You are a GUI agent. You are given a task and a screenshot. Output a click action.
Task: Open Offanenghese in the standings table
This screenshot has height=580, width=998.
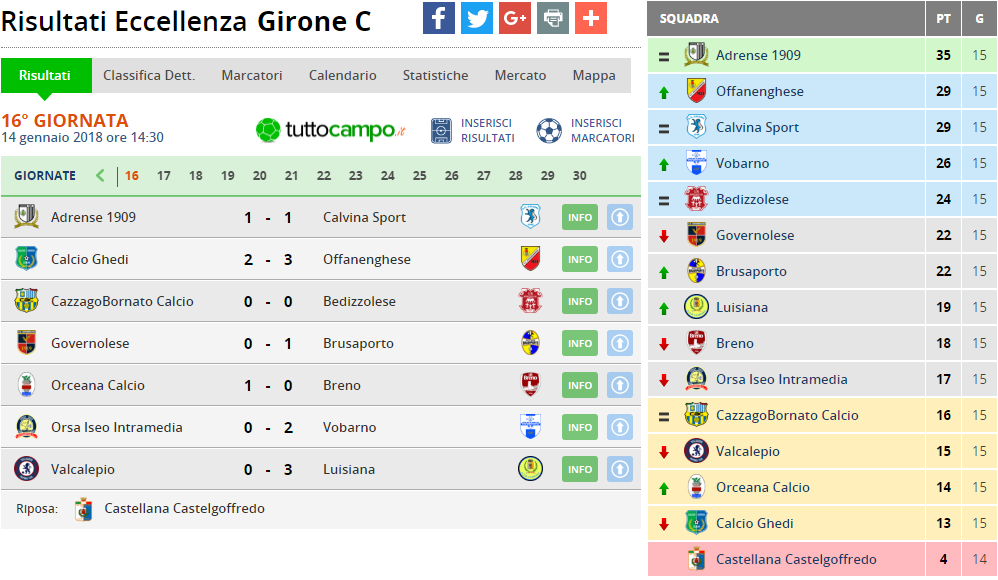point(759,91)
